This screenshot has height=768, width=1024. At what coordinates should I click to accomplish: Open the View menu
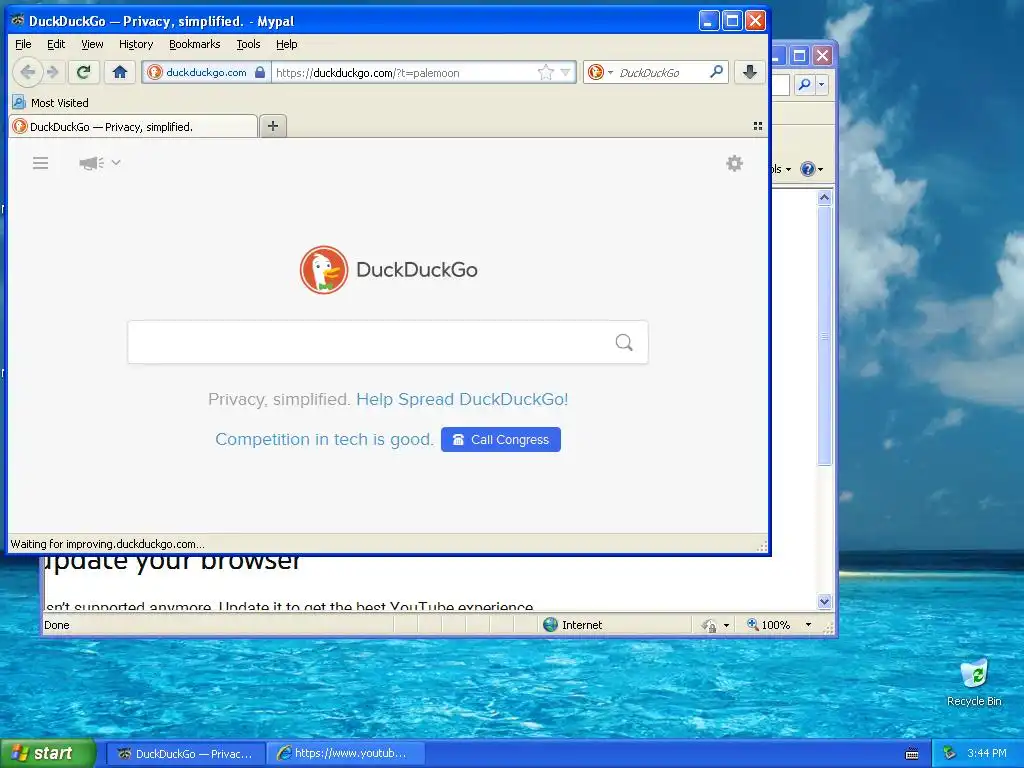pos(92,44)
